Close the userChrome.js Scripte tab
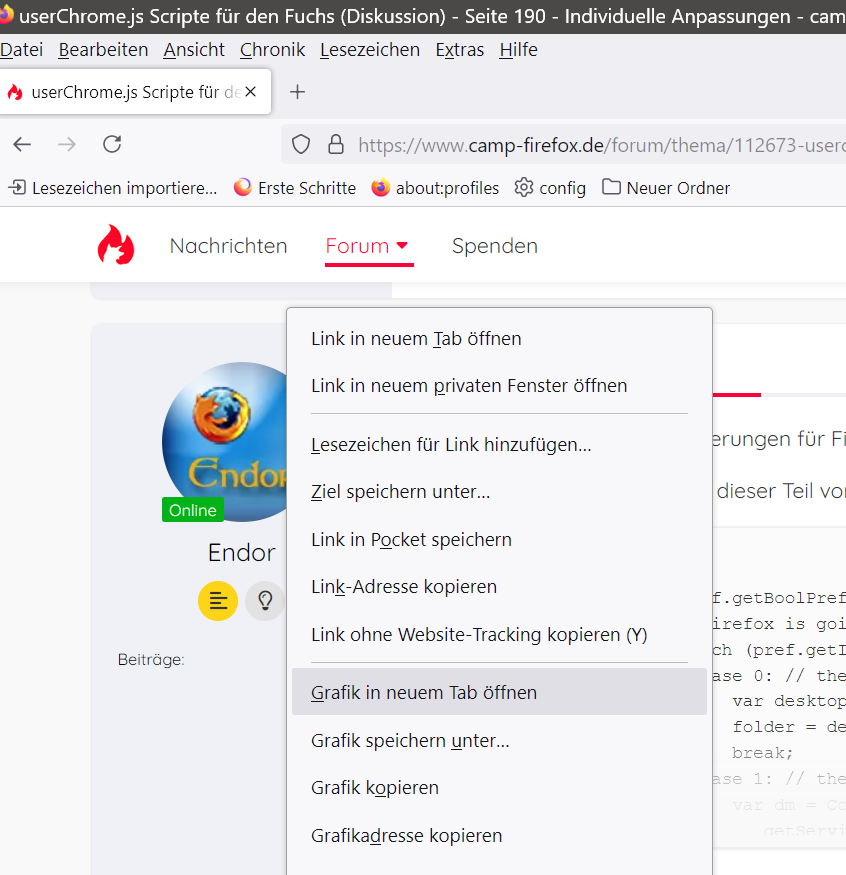Image resolution: width=846 pixels, height=875 pixels. coord(251,92)
